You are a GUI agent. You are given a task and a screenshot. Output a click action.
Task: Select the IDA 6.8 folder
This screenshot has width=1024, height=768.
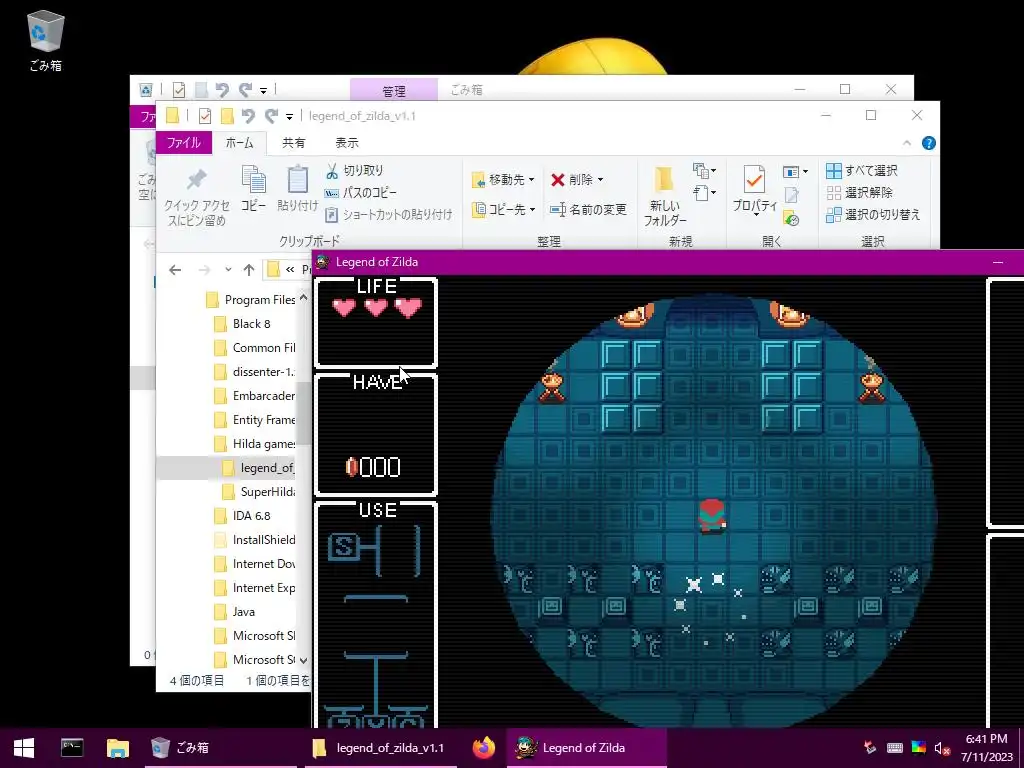coord(242,516)
